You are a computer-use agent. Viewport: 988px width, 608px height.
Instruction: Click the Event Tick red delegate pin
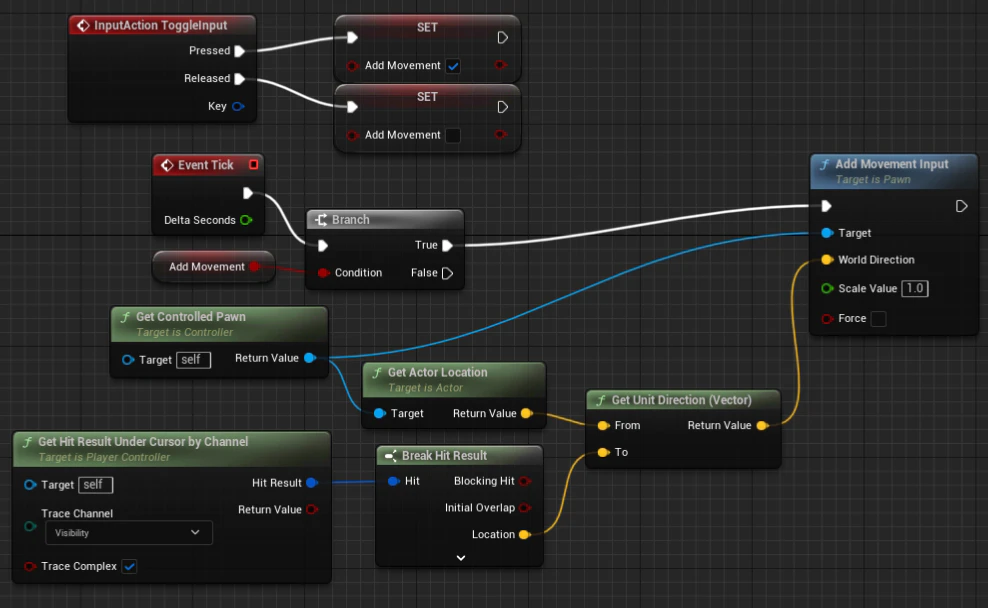point(253,164)
